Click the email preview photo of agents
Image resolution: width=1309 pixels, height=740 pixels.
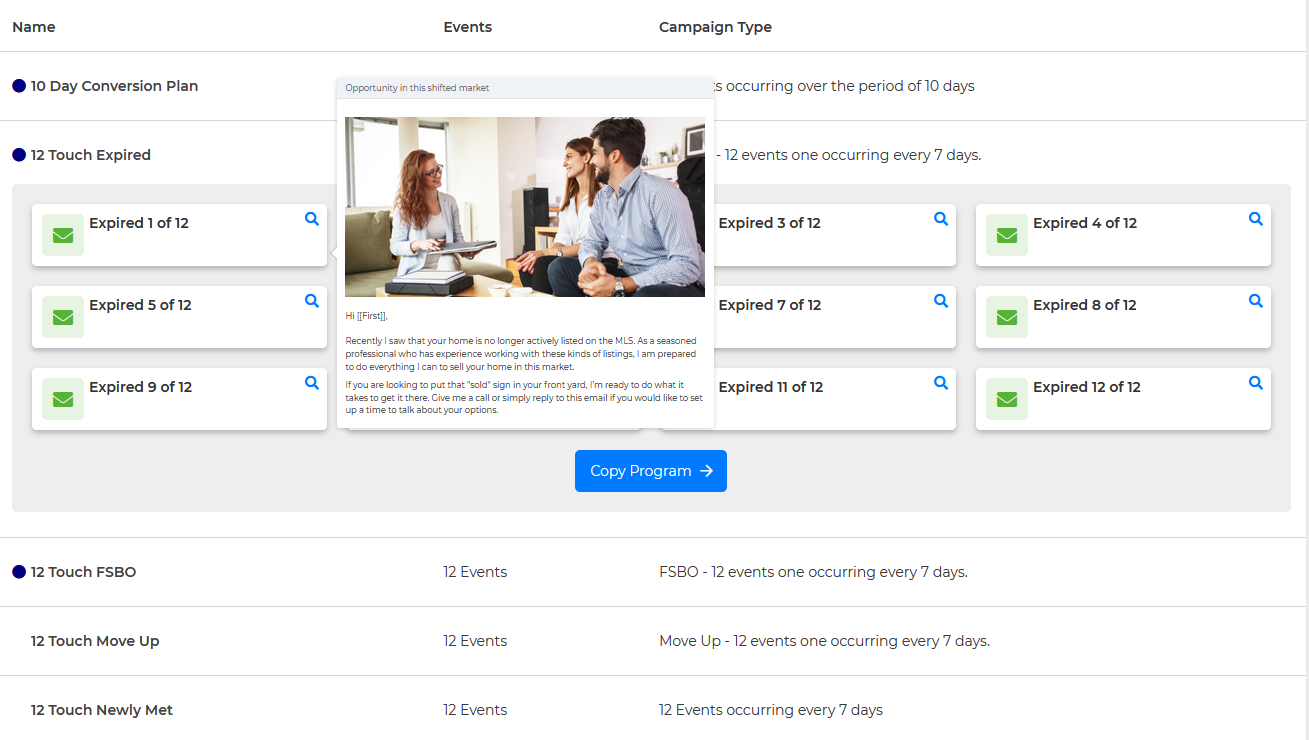pos(525,207)
